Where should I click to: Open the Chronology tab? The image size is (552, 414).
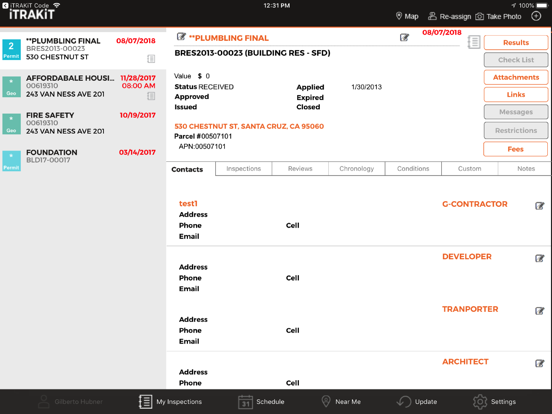tap(357, 169)
